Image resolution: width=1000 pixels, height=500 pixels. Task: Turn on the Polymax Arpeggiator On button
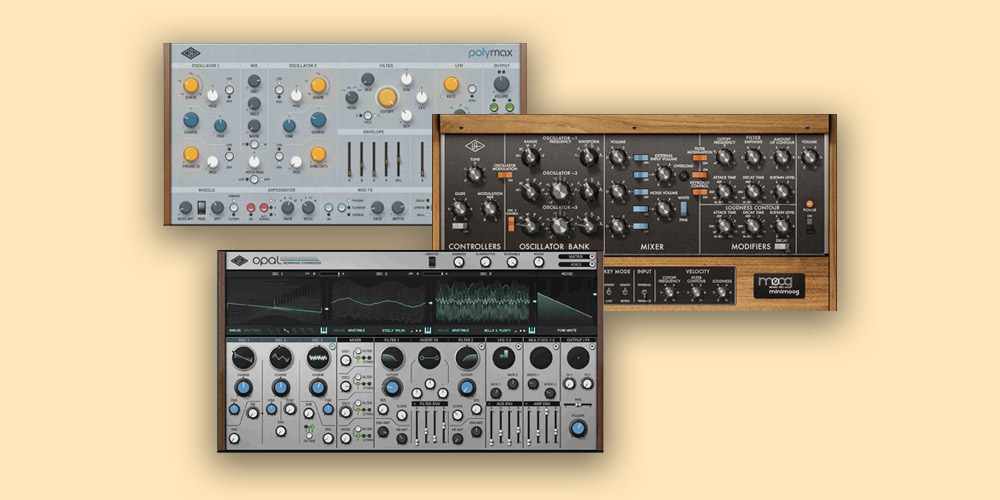(x=251, y=207)
